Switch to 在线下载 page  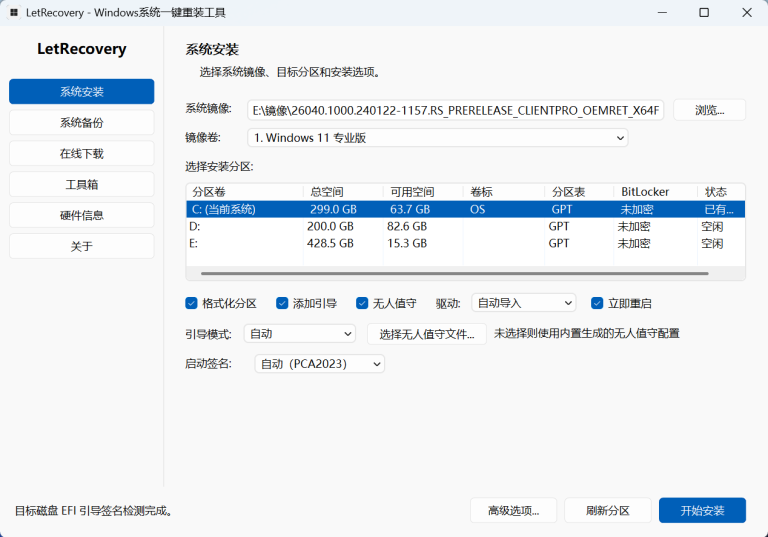(x=81, y=153)
